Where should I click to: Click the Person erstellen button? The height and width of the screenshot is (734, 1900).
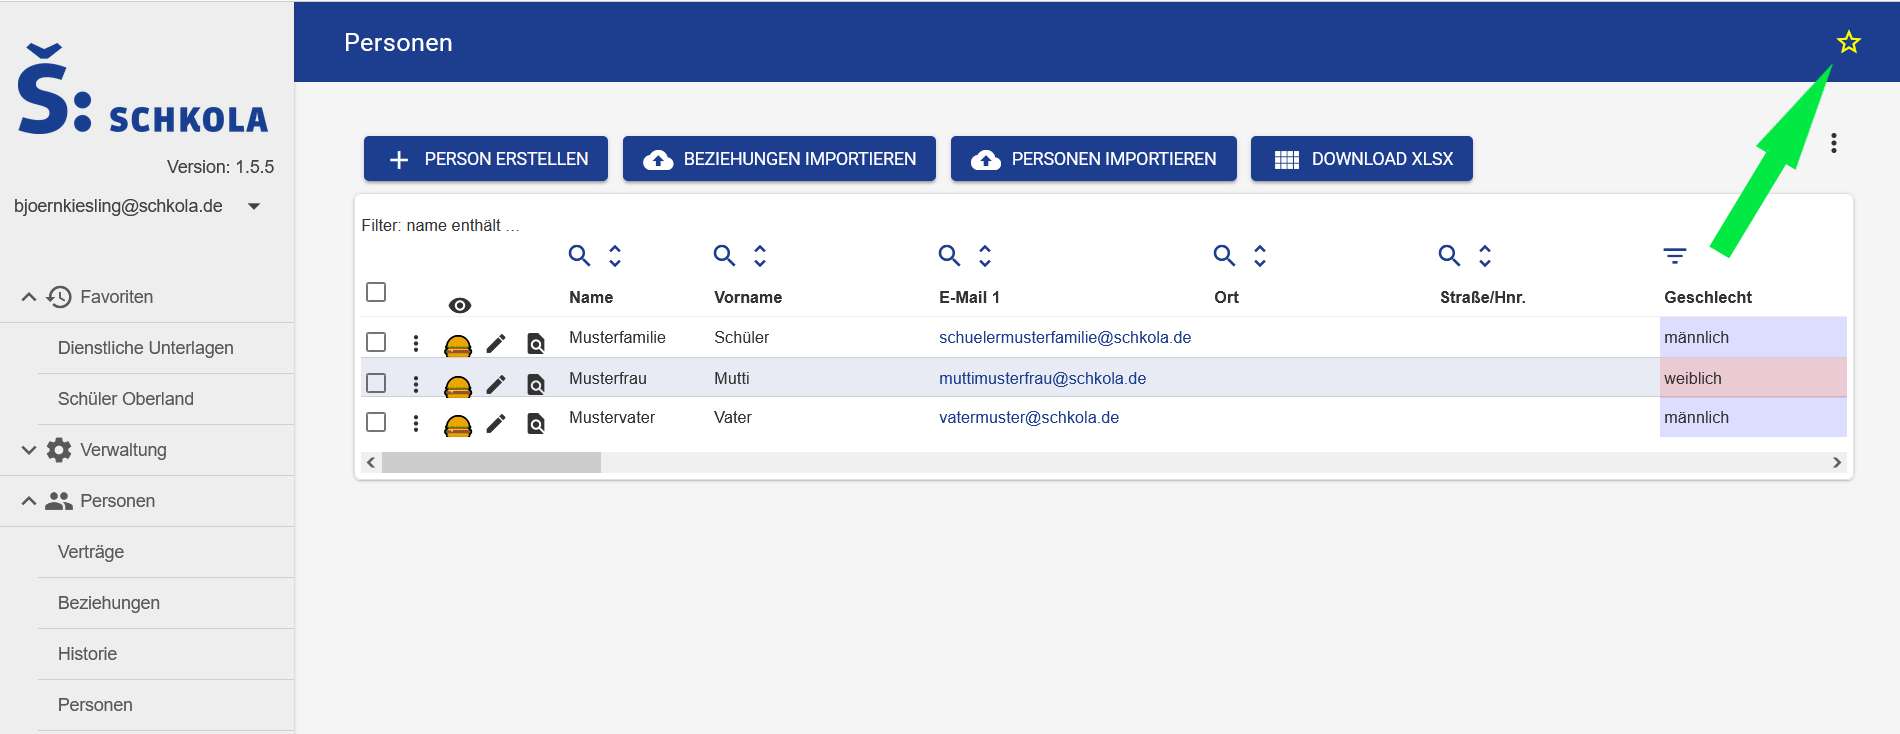pos(486,159)
